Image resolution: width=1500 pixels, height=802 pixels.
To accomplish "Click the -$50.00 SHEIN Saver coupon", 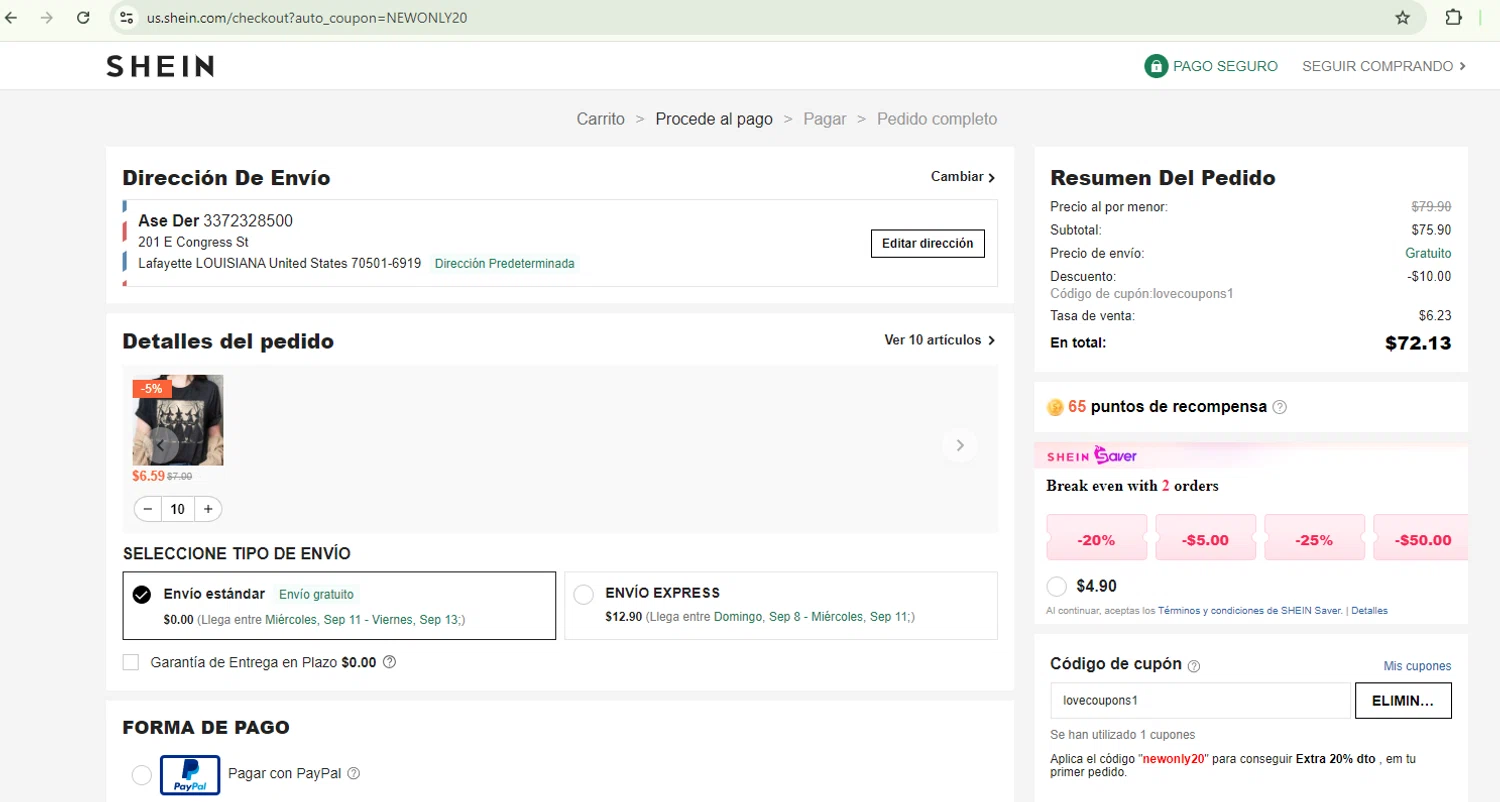I will point(1421,539).
